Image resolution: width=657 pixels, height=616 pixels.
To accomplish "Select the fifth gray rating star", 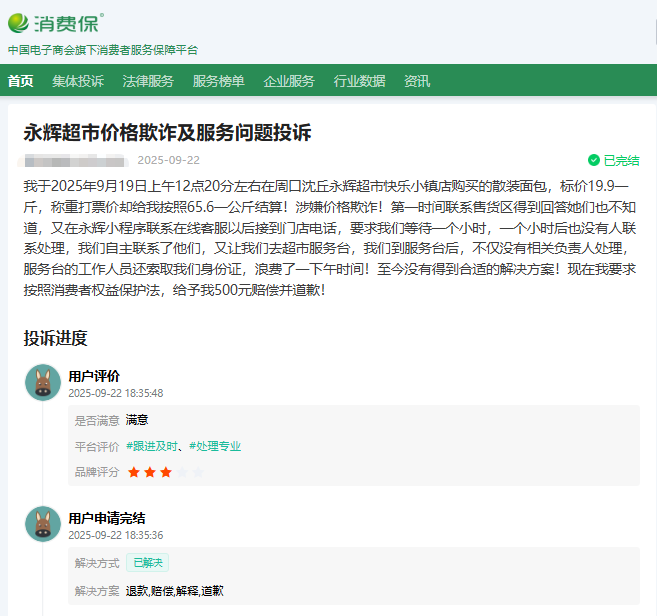I will click(197, 472).
